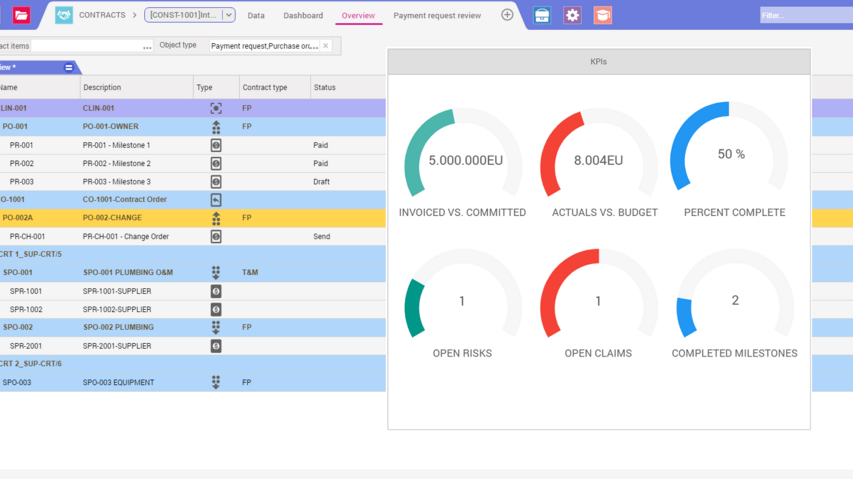Click the CONTRACTS breadcrumb link
Viewport: 853px width, 480px height.
click(102, 16)
